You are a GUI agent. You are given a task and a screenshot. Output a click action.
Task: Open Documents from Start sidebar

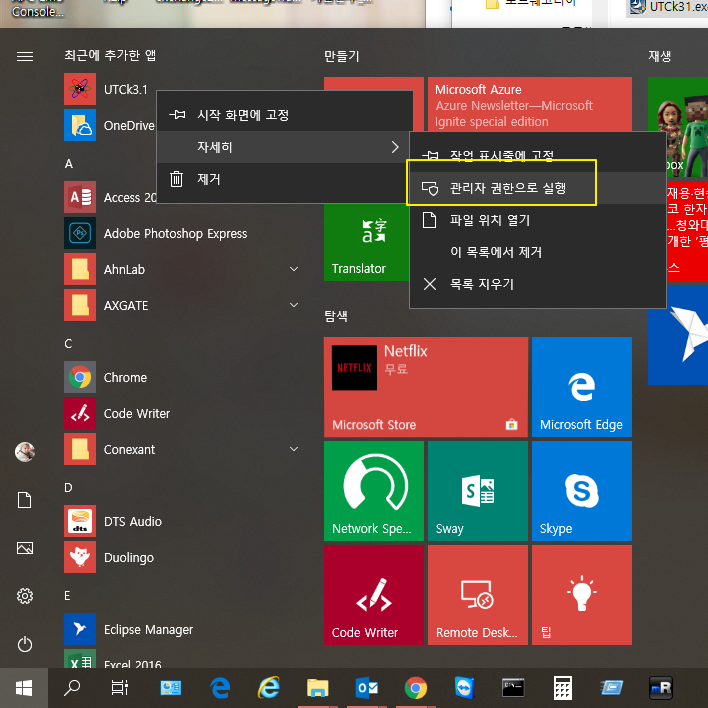click(25, 500)
